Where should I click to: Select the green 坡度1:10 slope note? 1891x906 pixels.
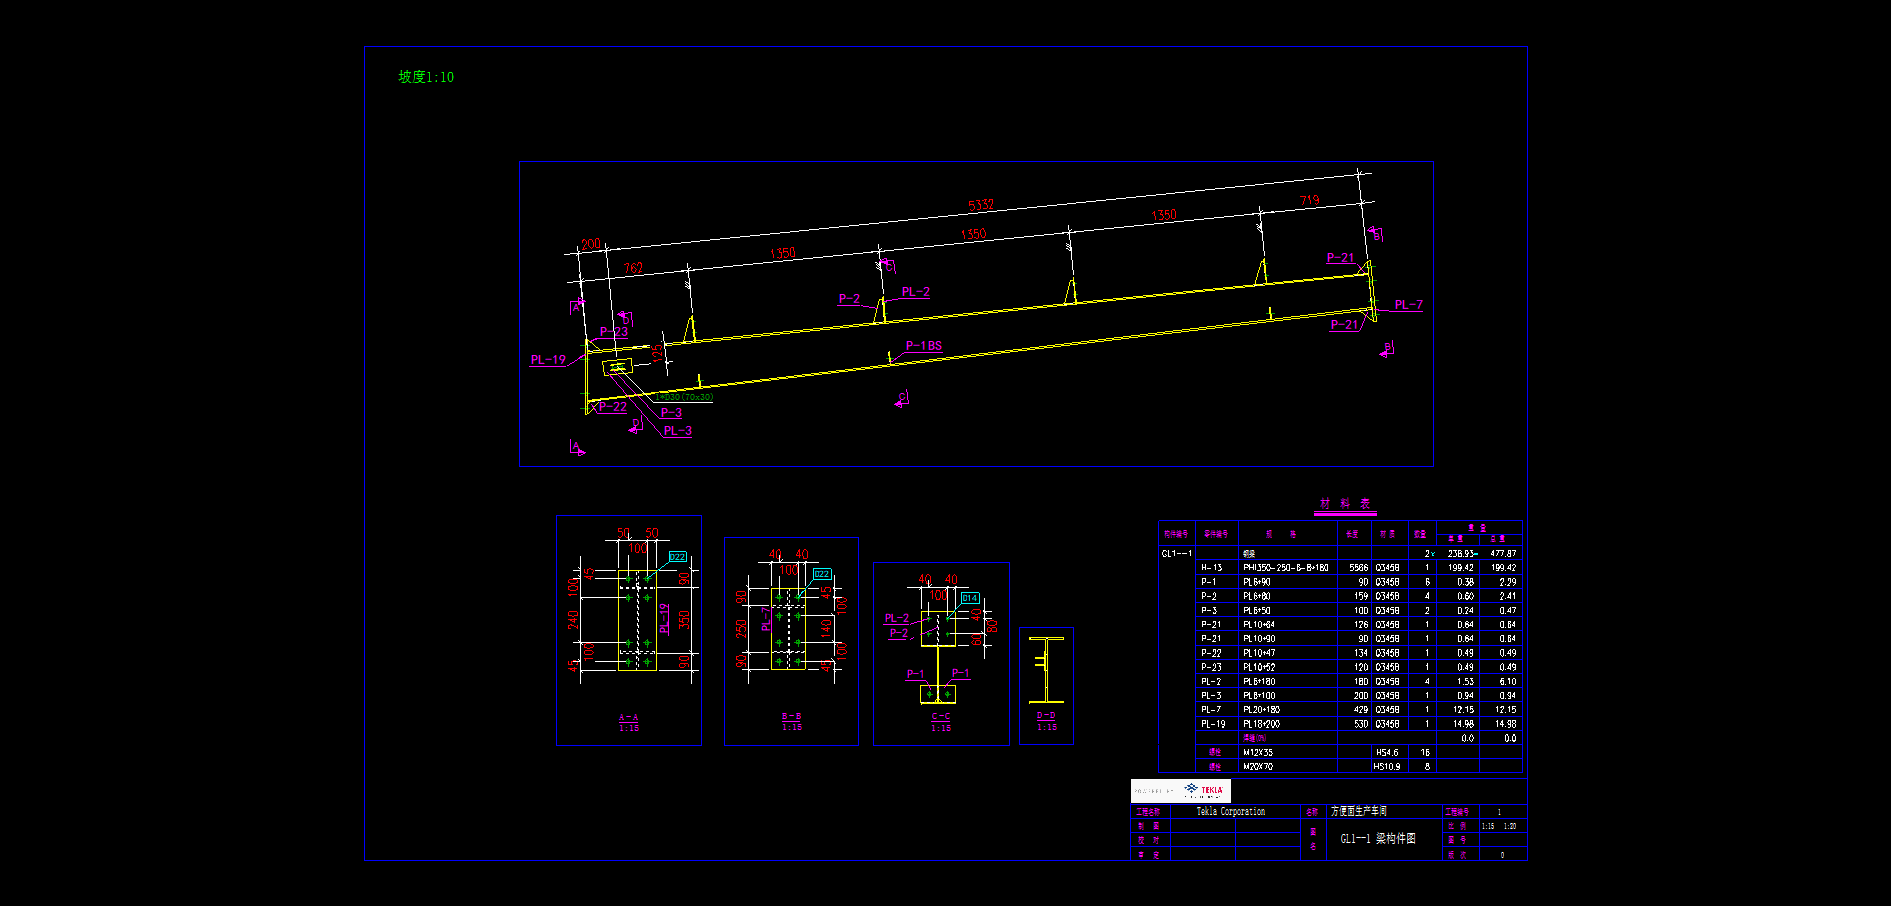click(426, 77)
